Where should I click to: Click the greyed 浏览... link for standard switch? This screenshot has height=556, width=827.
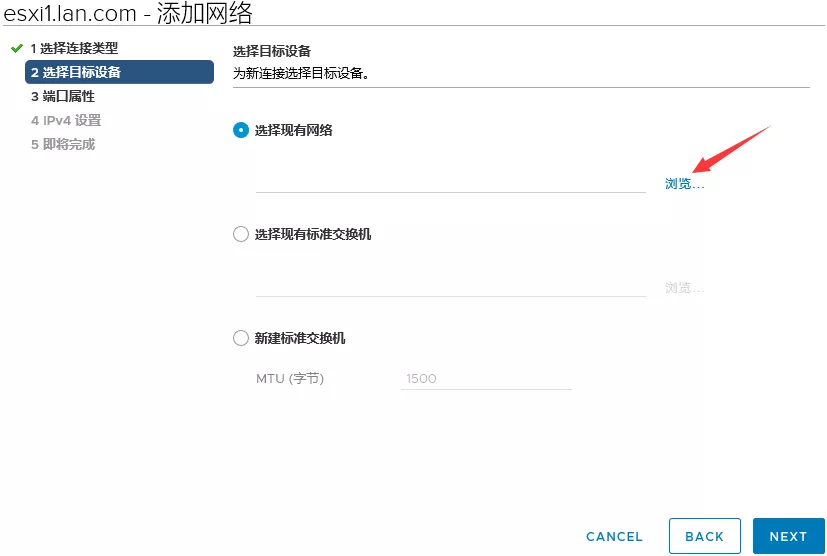point(684,288)
